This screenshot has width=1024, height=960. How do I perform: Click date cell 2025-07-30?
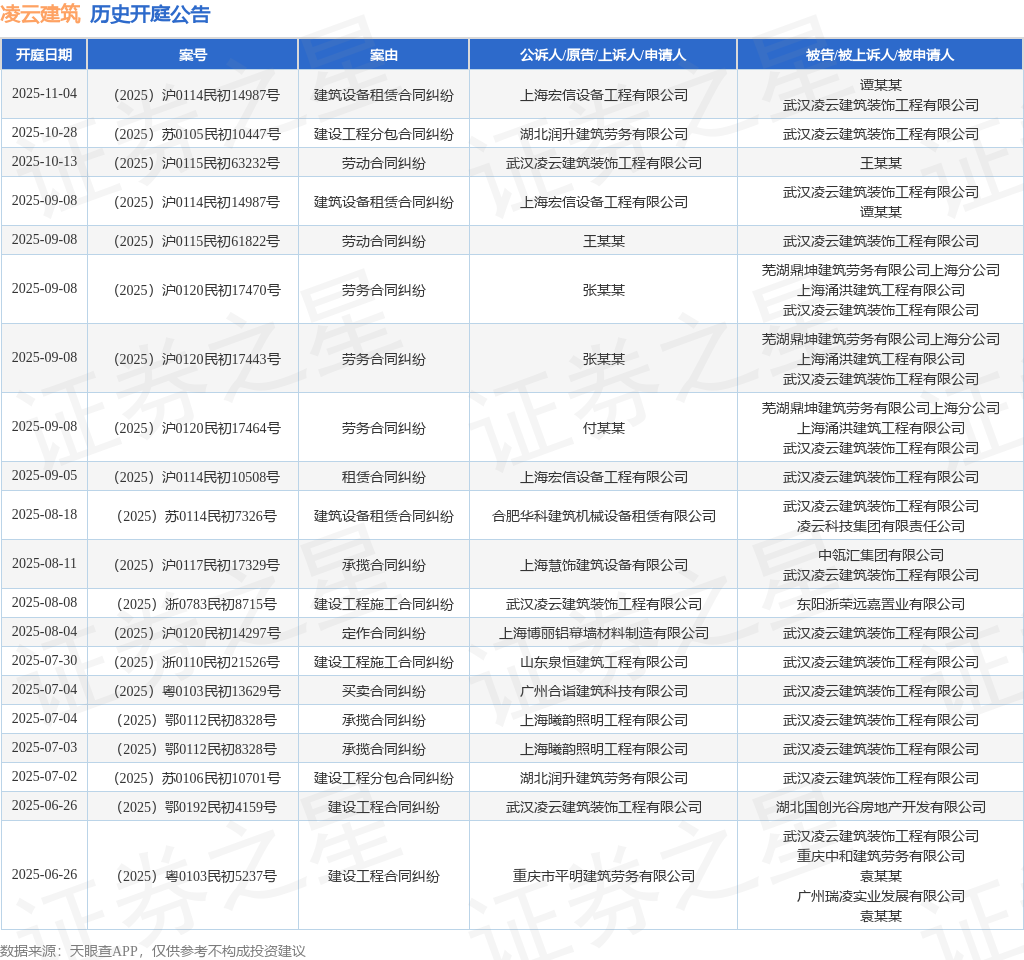[44, 661]
